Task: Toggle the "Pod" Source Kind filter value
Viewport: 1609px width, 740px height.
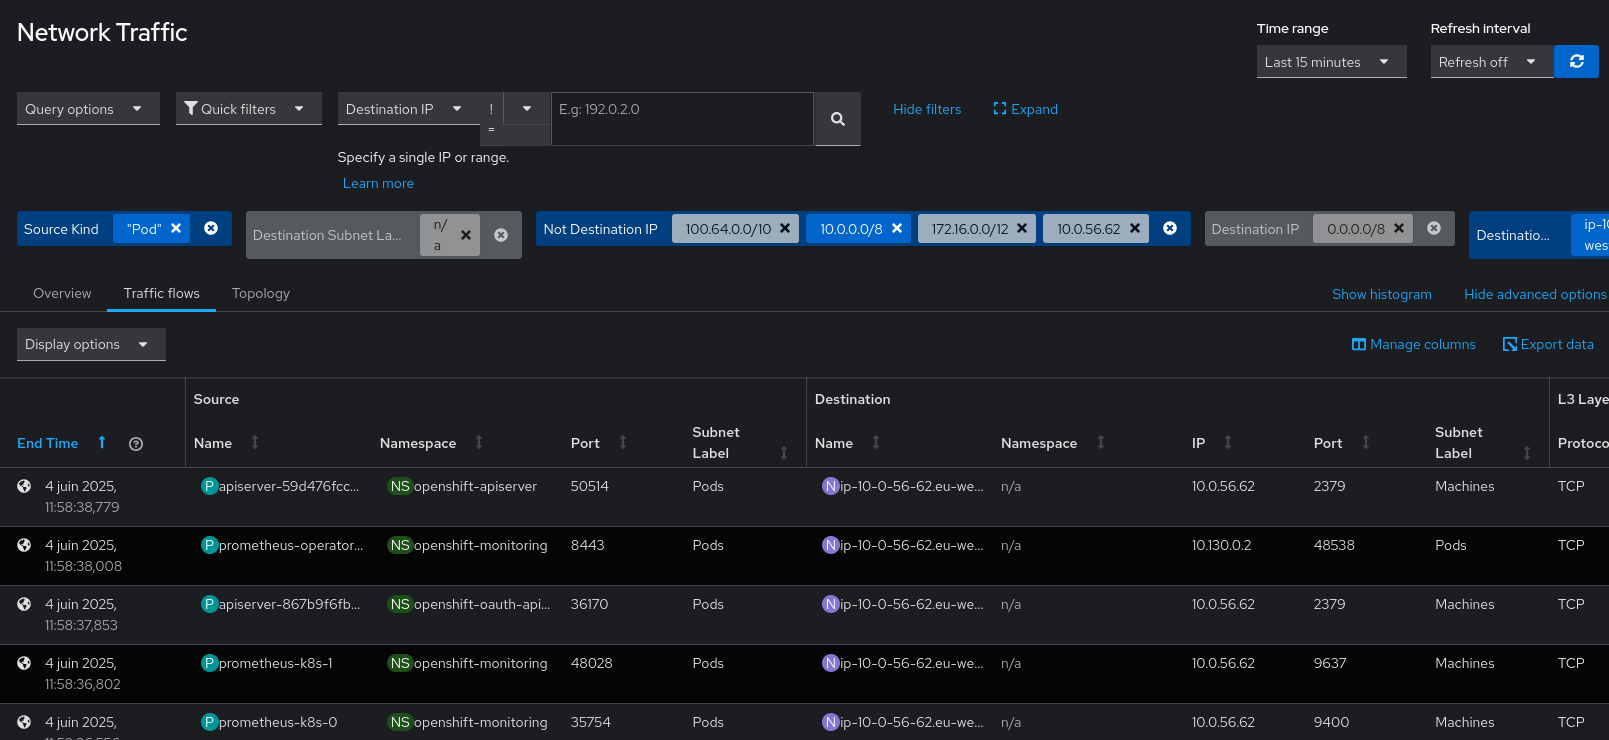Action: pyautogui.click(x=143, y=229)
